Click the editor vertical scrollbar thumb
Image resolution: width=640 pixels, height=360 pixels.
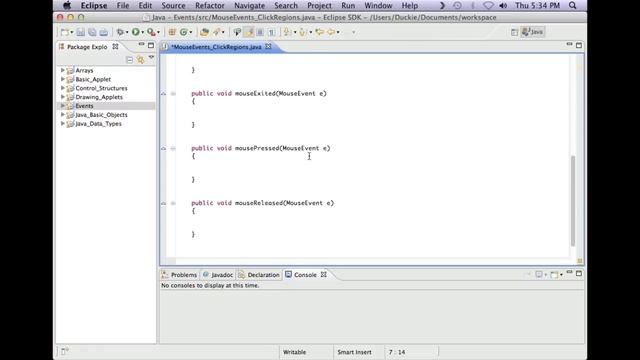[573, 200]
